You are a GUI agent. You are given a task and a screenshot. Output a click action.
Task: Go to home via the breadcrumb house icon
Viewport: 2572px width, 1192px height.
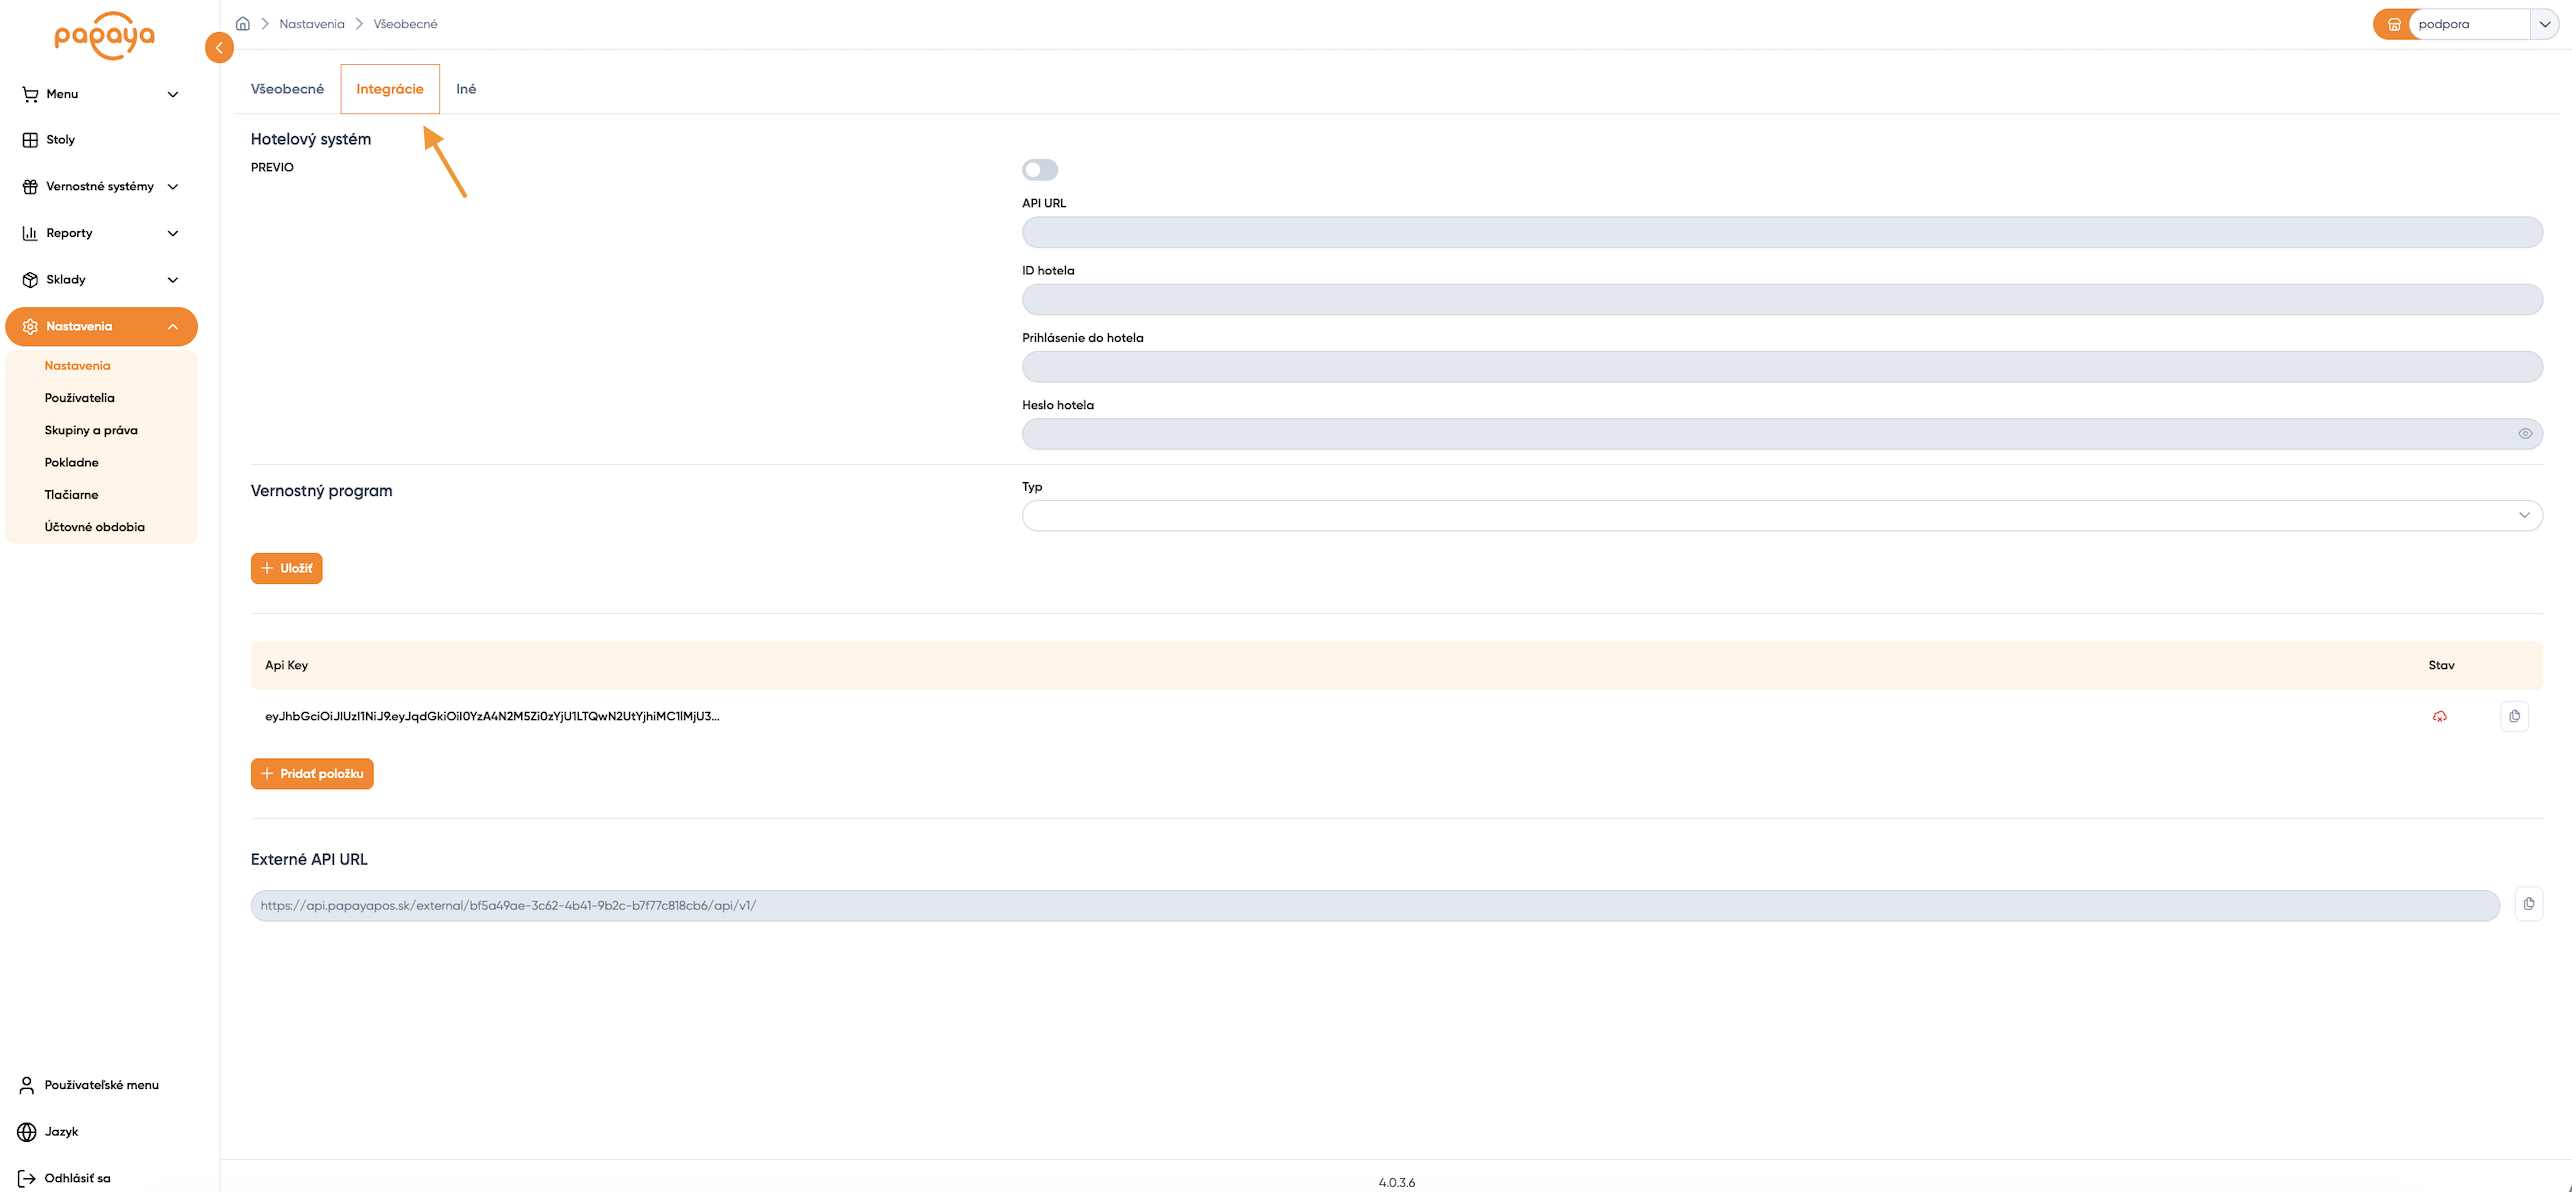tap(242, 24)
